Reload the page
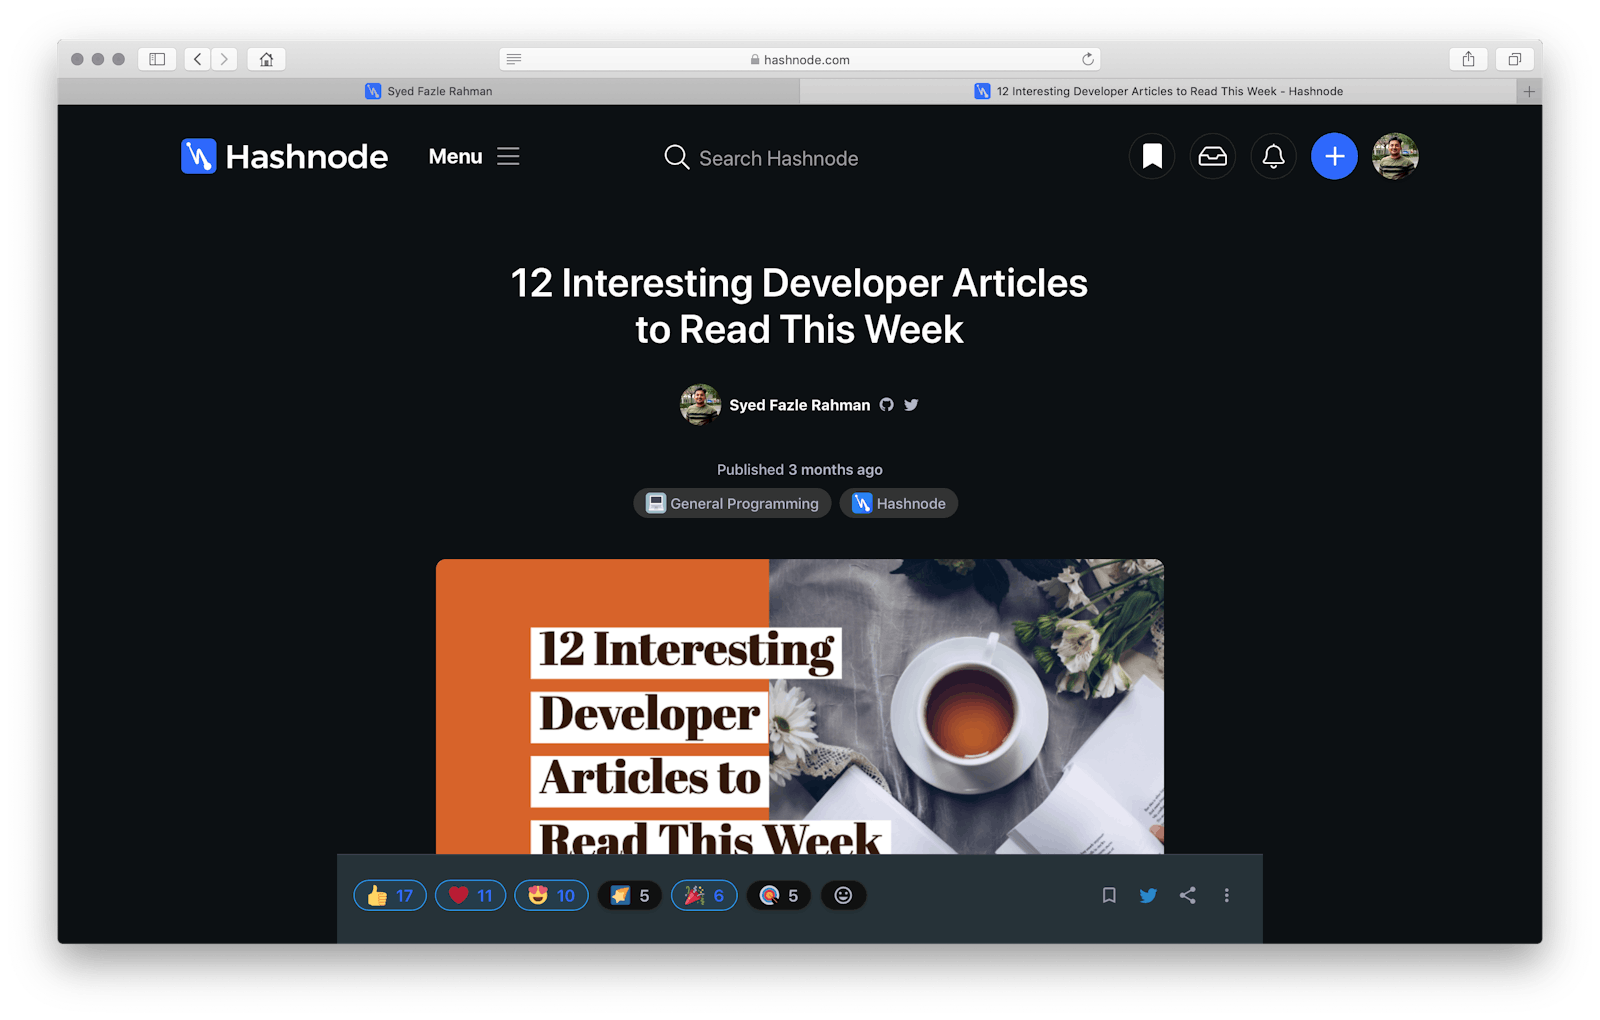 (x=1087, y=59)
